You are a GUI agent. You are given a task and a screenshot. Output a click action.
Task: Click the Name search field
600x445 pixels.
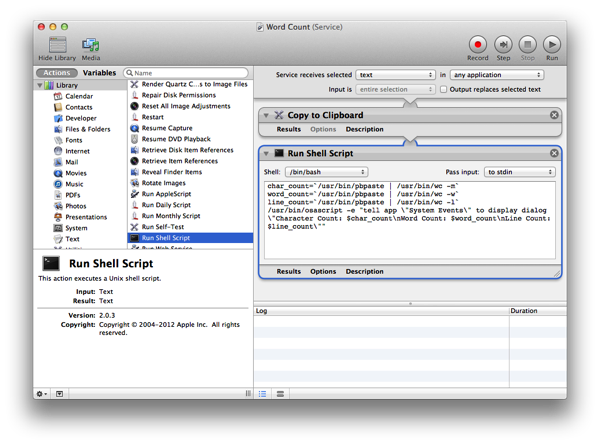pos(186,73)
